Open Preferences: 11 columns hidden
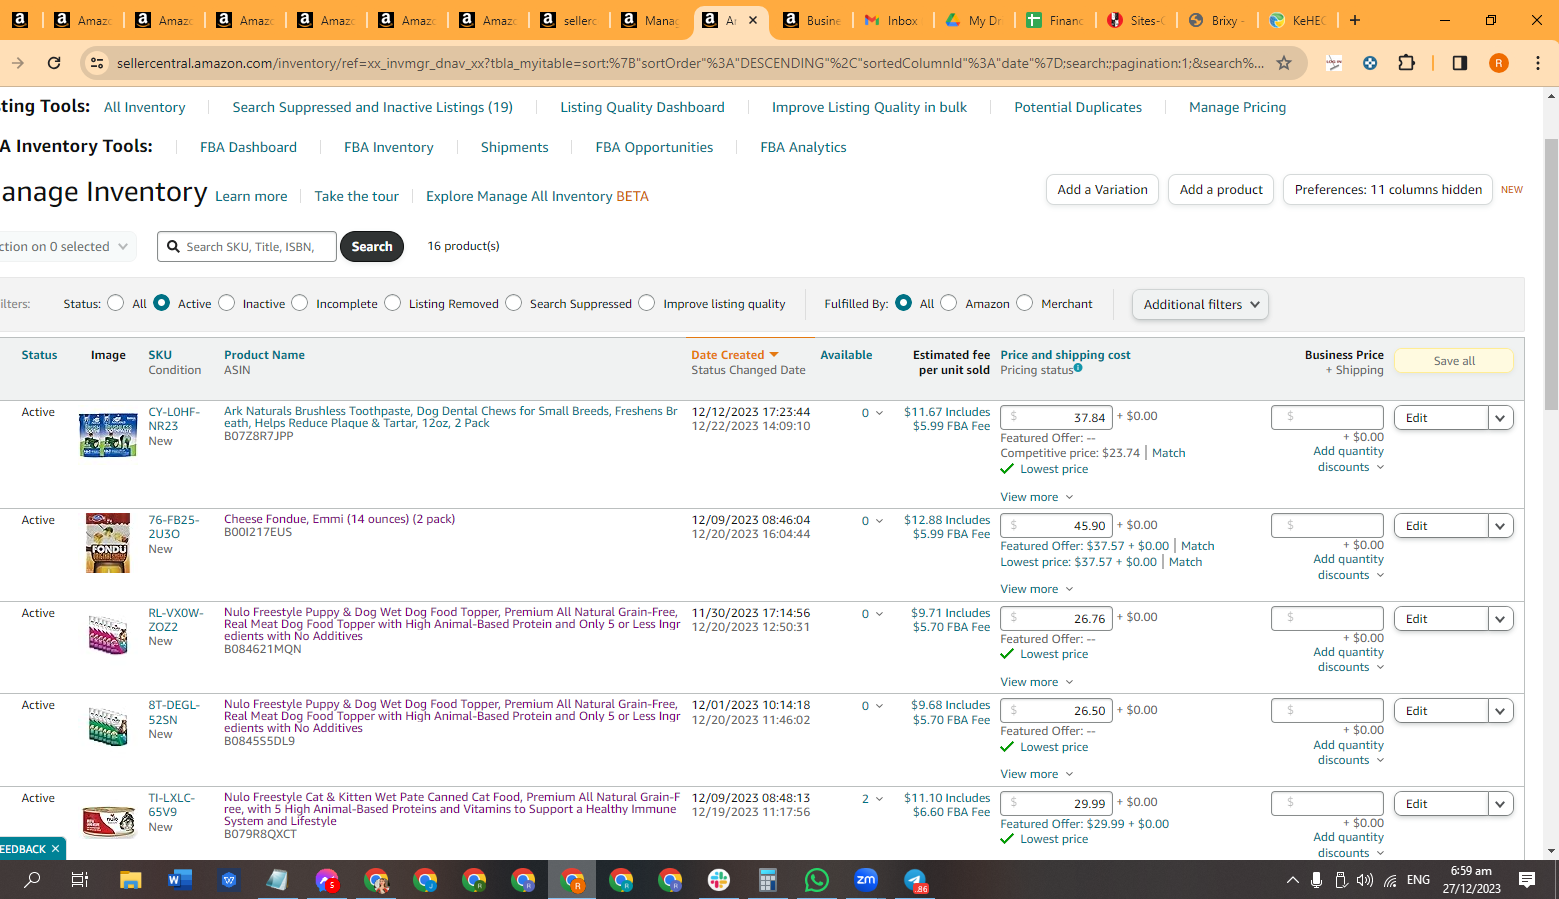1559x899 pixels. point(1388,190)
